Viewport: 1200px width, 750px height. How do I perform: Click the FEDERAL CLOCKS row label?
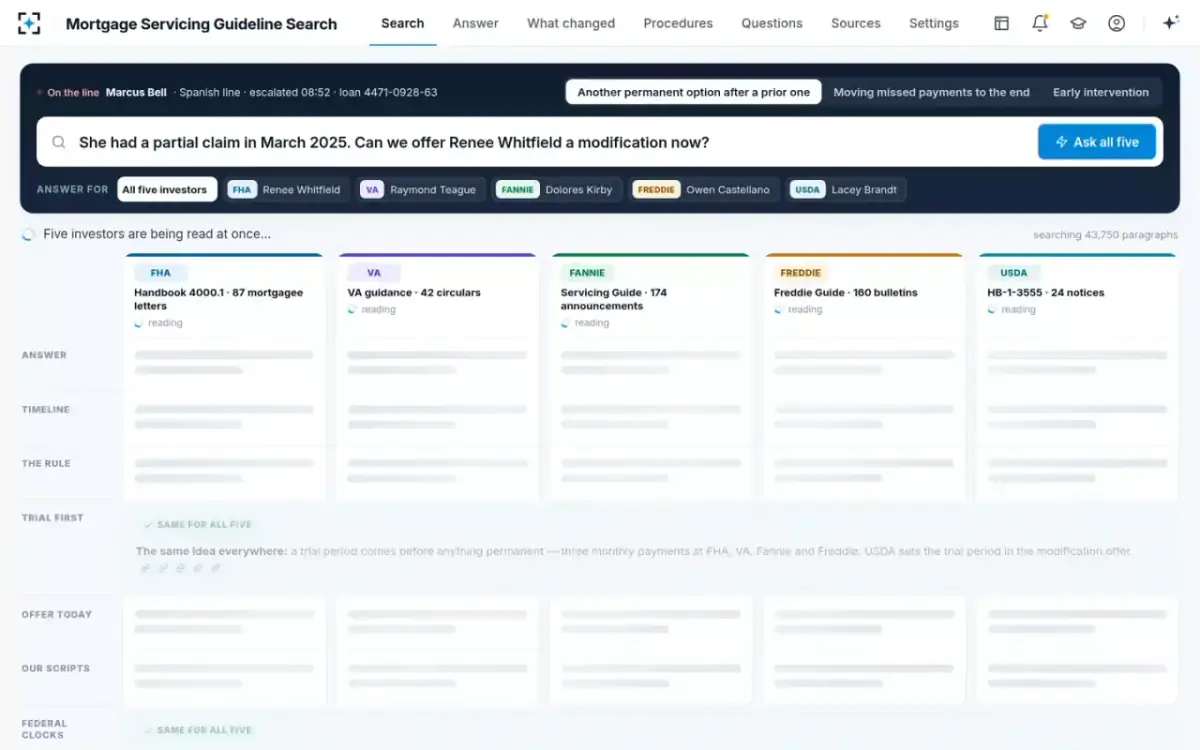43,729
